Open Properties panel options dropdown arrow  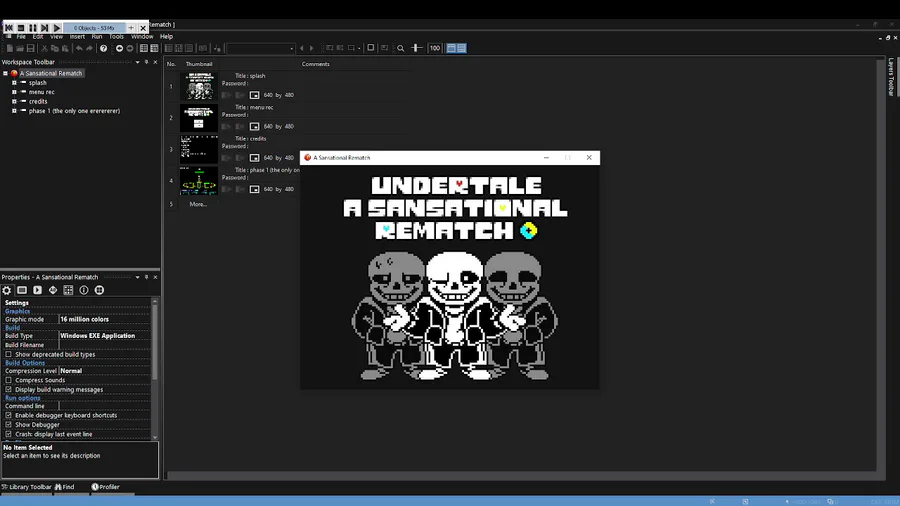tap(137, 277)
